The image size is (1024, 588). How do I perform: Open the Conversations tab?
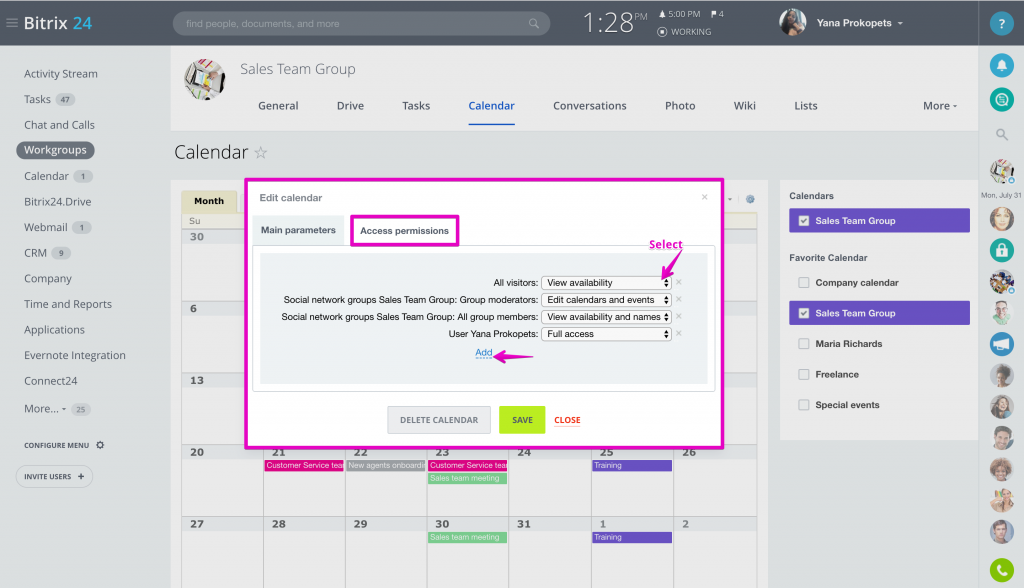click(x=590, y=106)
